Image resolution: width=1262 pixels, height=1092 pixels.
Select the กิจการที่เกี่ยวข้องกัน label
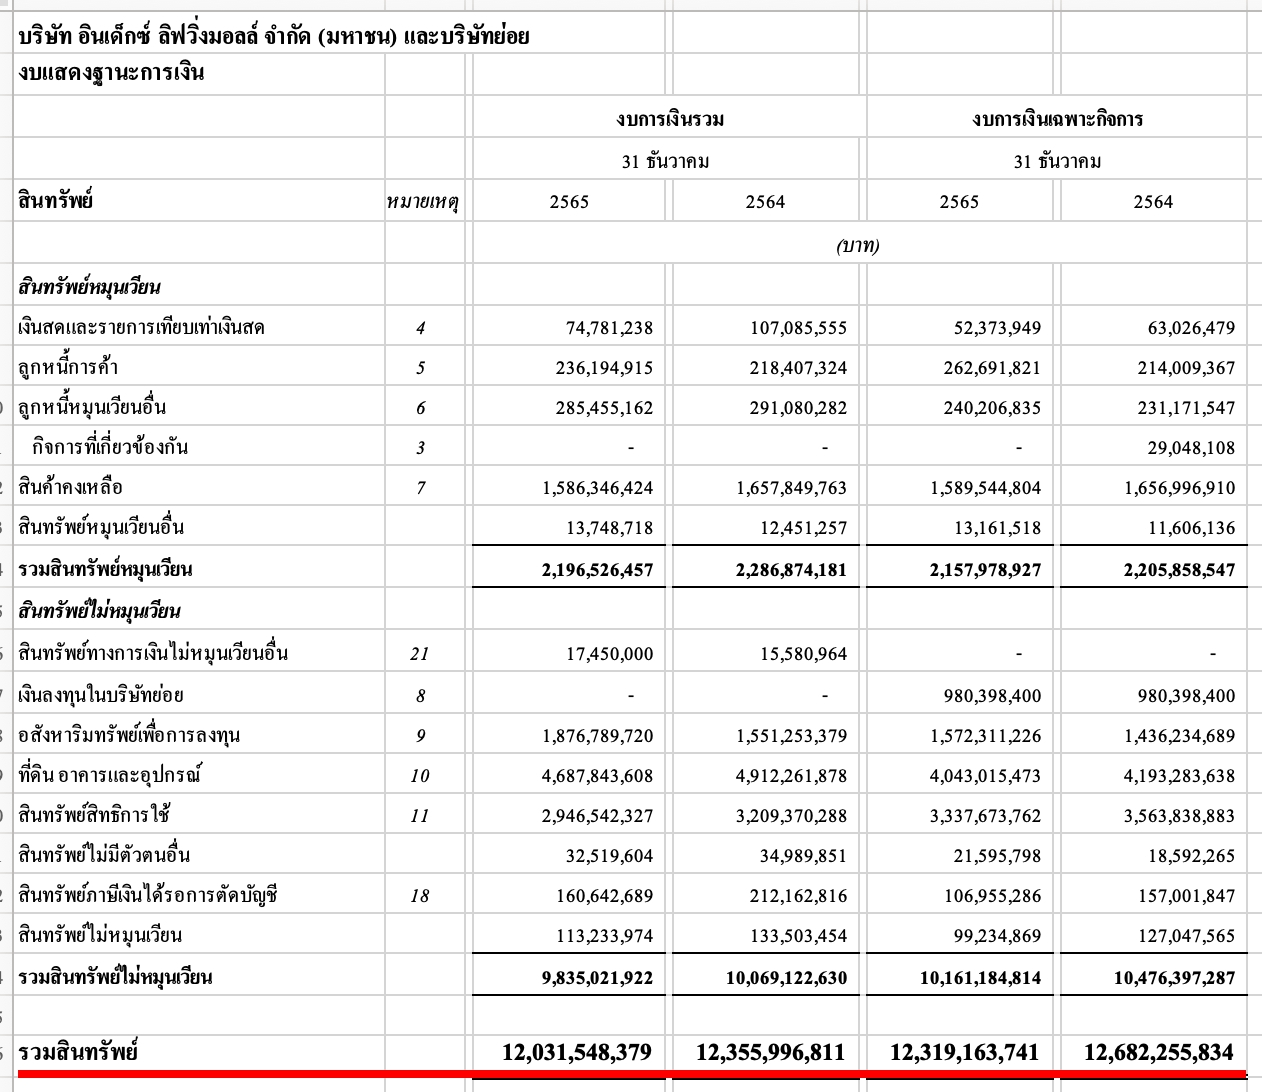(x=110, y=447)
